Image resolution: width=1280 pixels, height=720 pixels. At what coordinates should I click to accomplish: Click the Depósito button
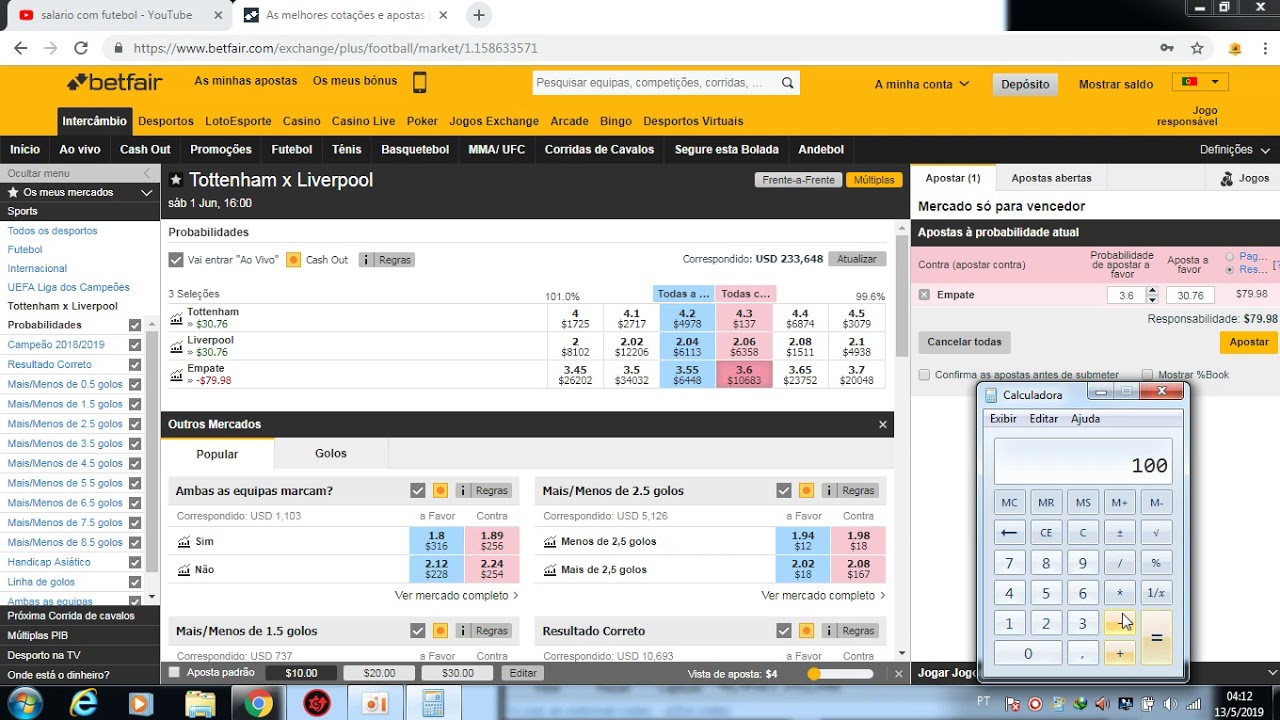1025,84
